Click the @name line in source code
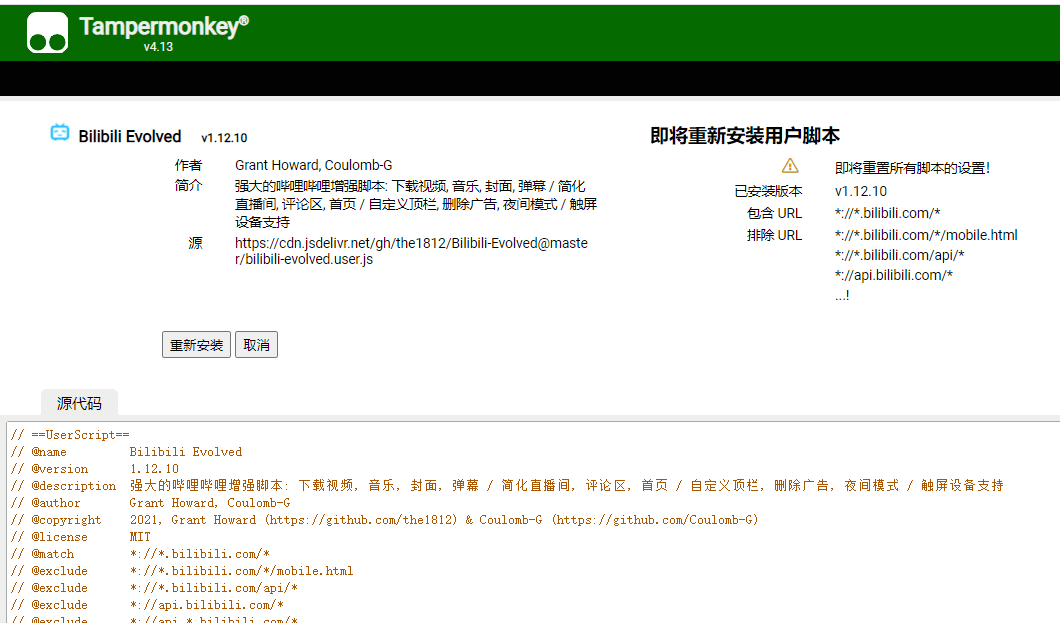The image size is (1060, 623). coord(126,452)
